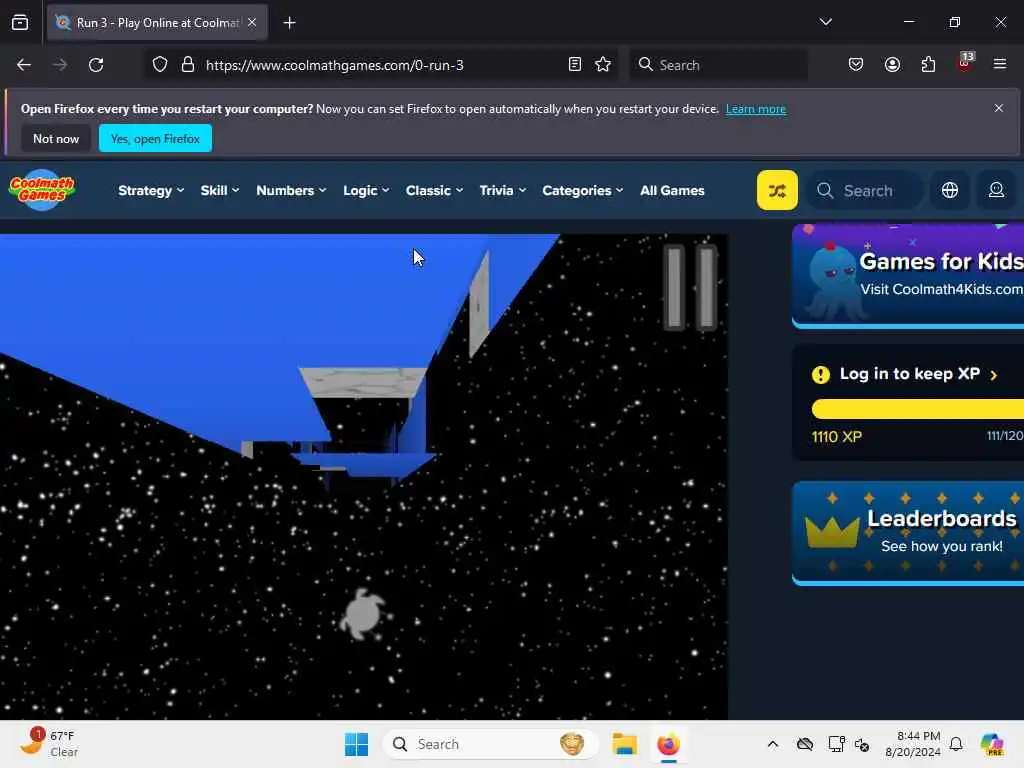Open the All Games page
The height and width of the screenshot is (768, 1024).
pyautogui.click(x=672, y=191)
